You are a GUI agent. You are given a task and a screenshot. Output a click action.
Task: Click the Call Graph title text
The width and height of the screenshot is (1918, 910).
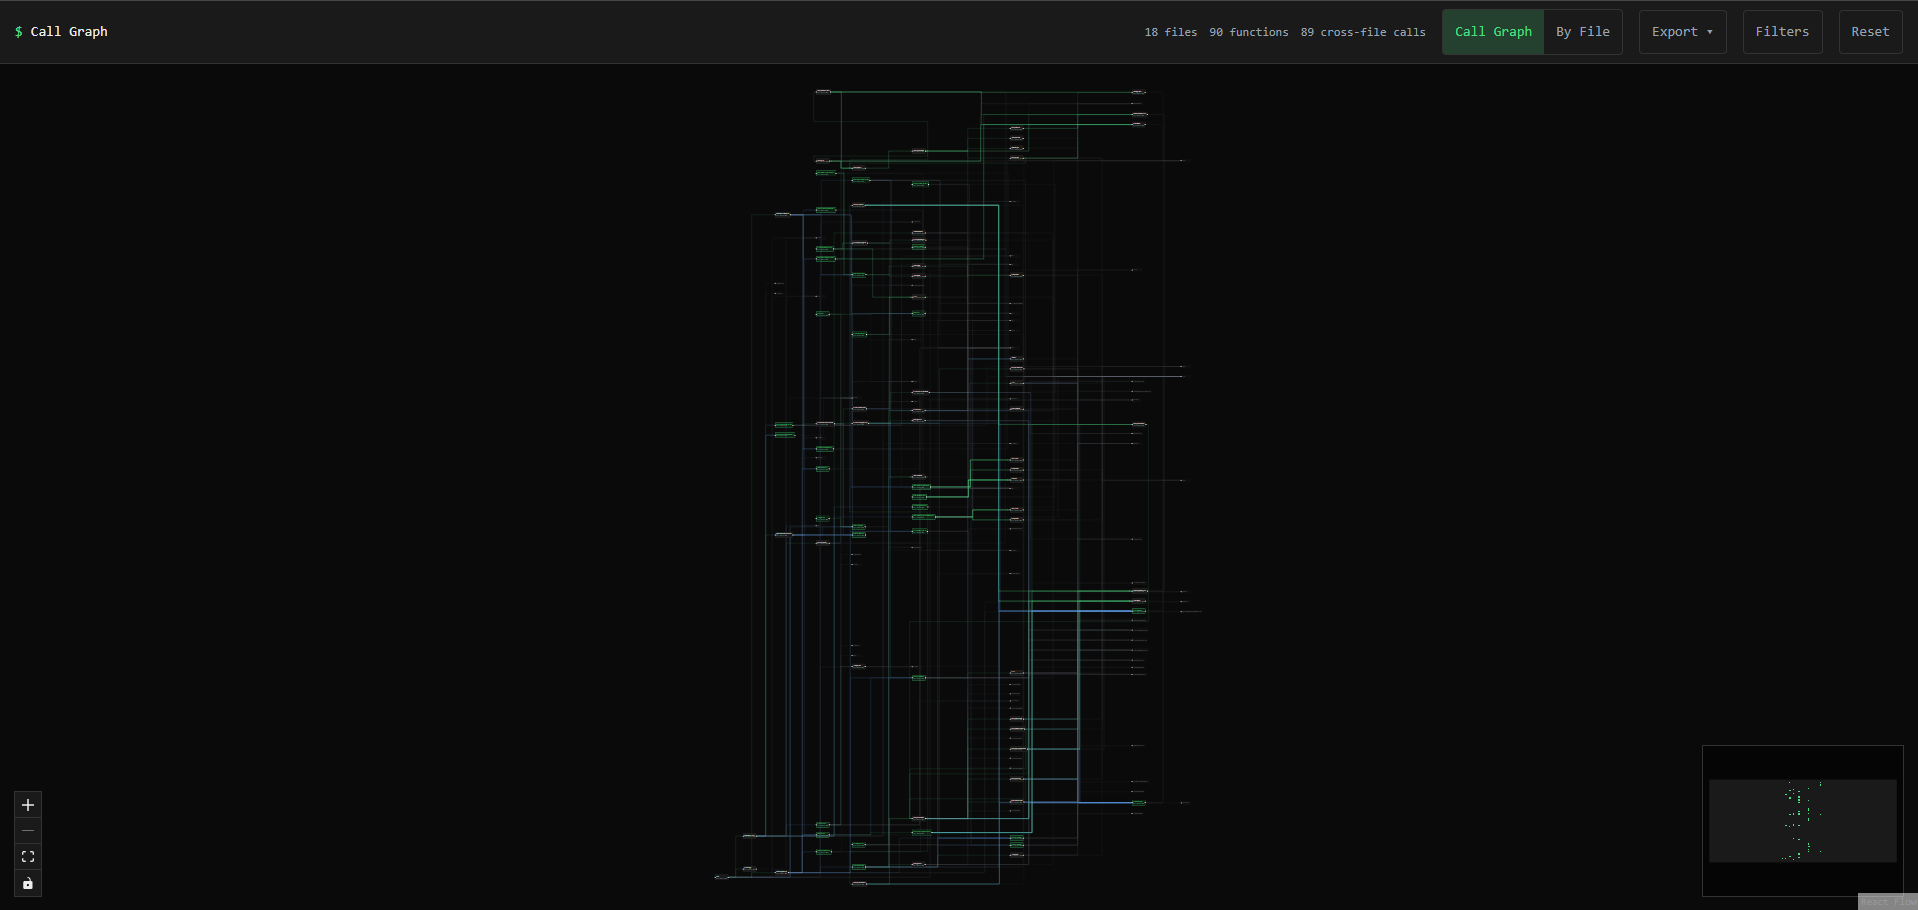69,32
